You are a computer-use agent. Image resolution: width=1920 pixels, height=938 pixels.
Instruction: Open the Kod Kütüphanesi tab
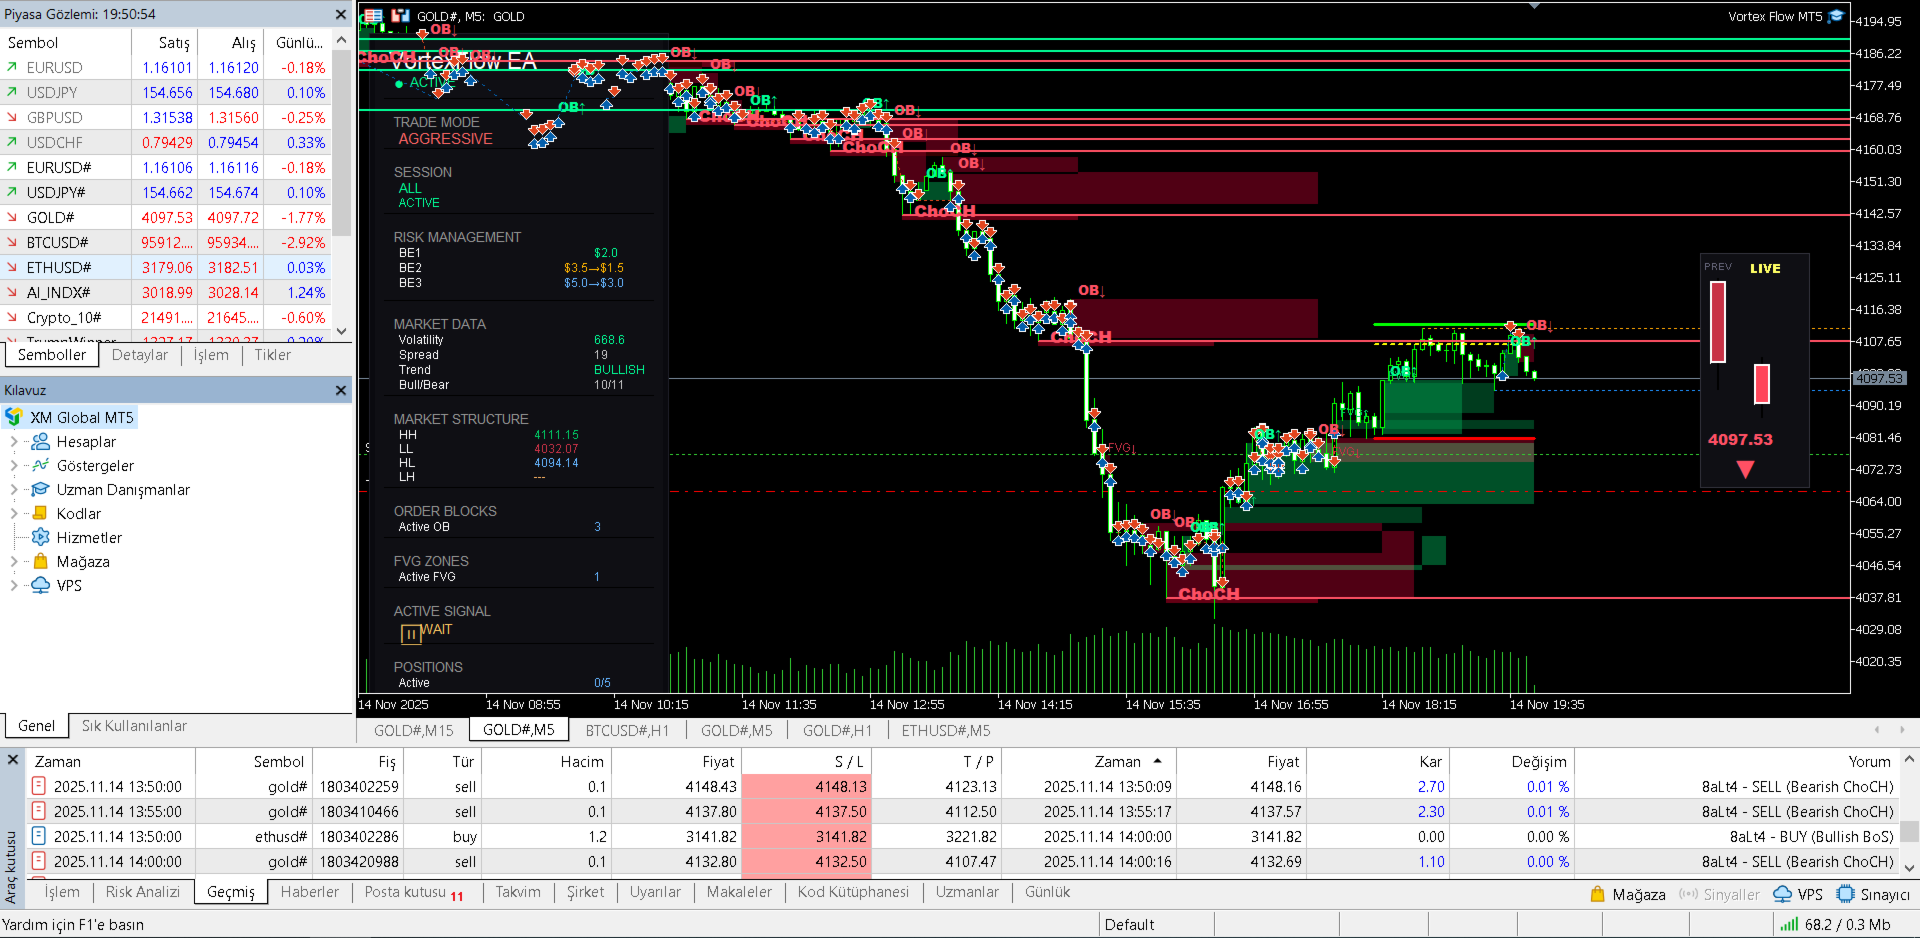pyautogui.click(x=853, y=892)
